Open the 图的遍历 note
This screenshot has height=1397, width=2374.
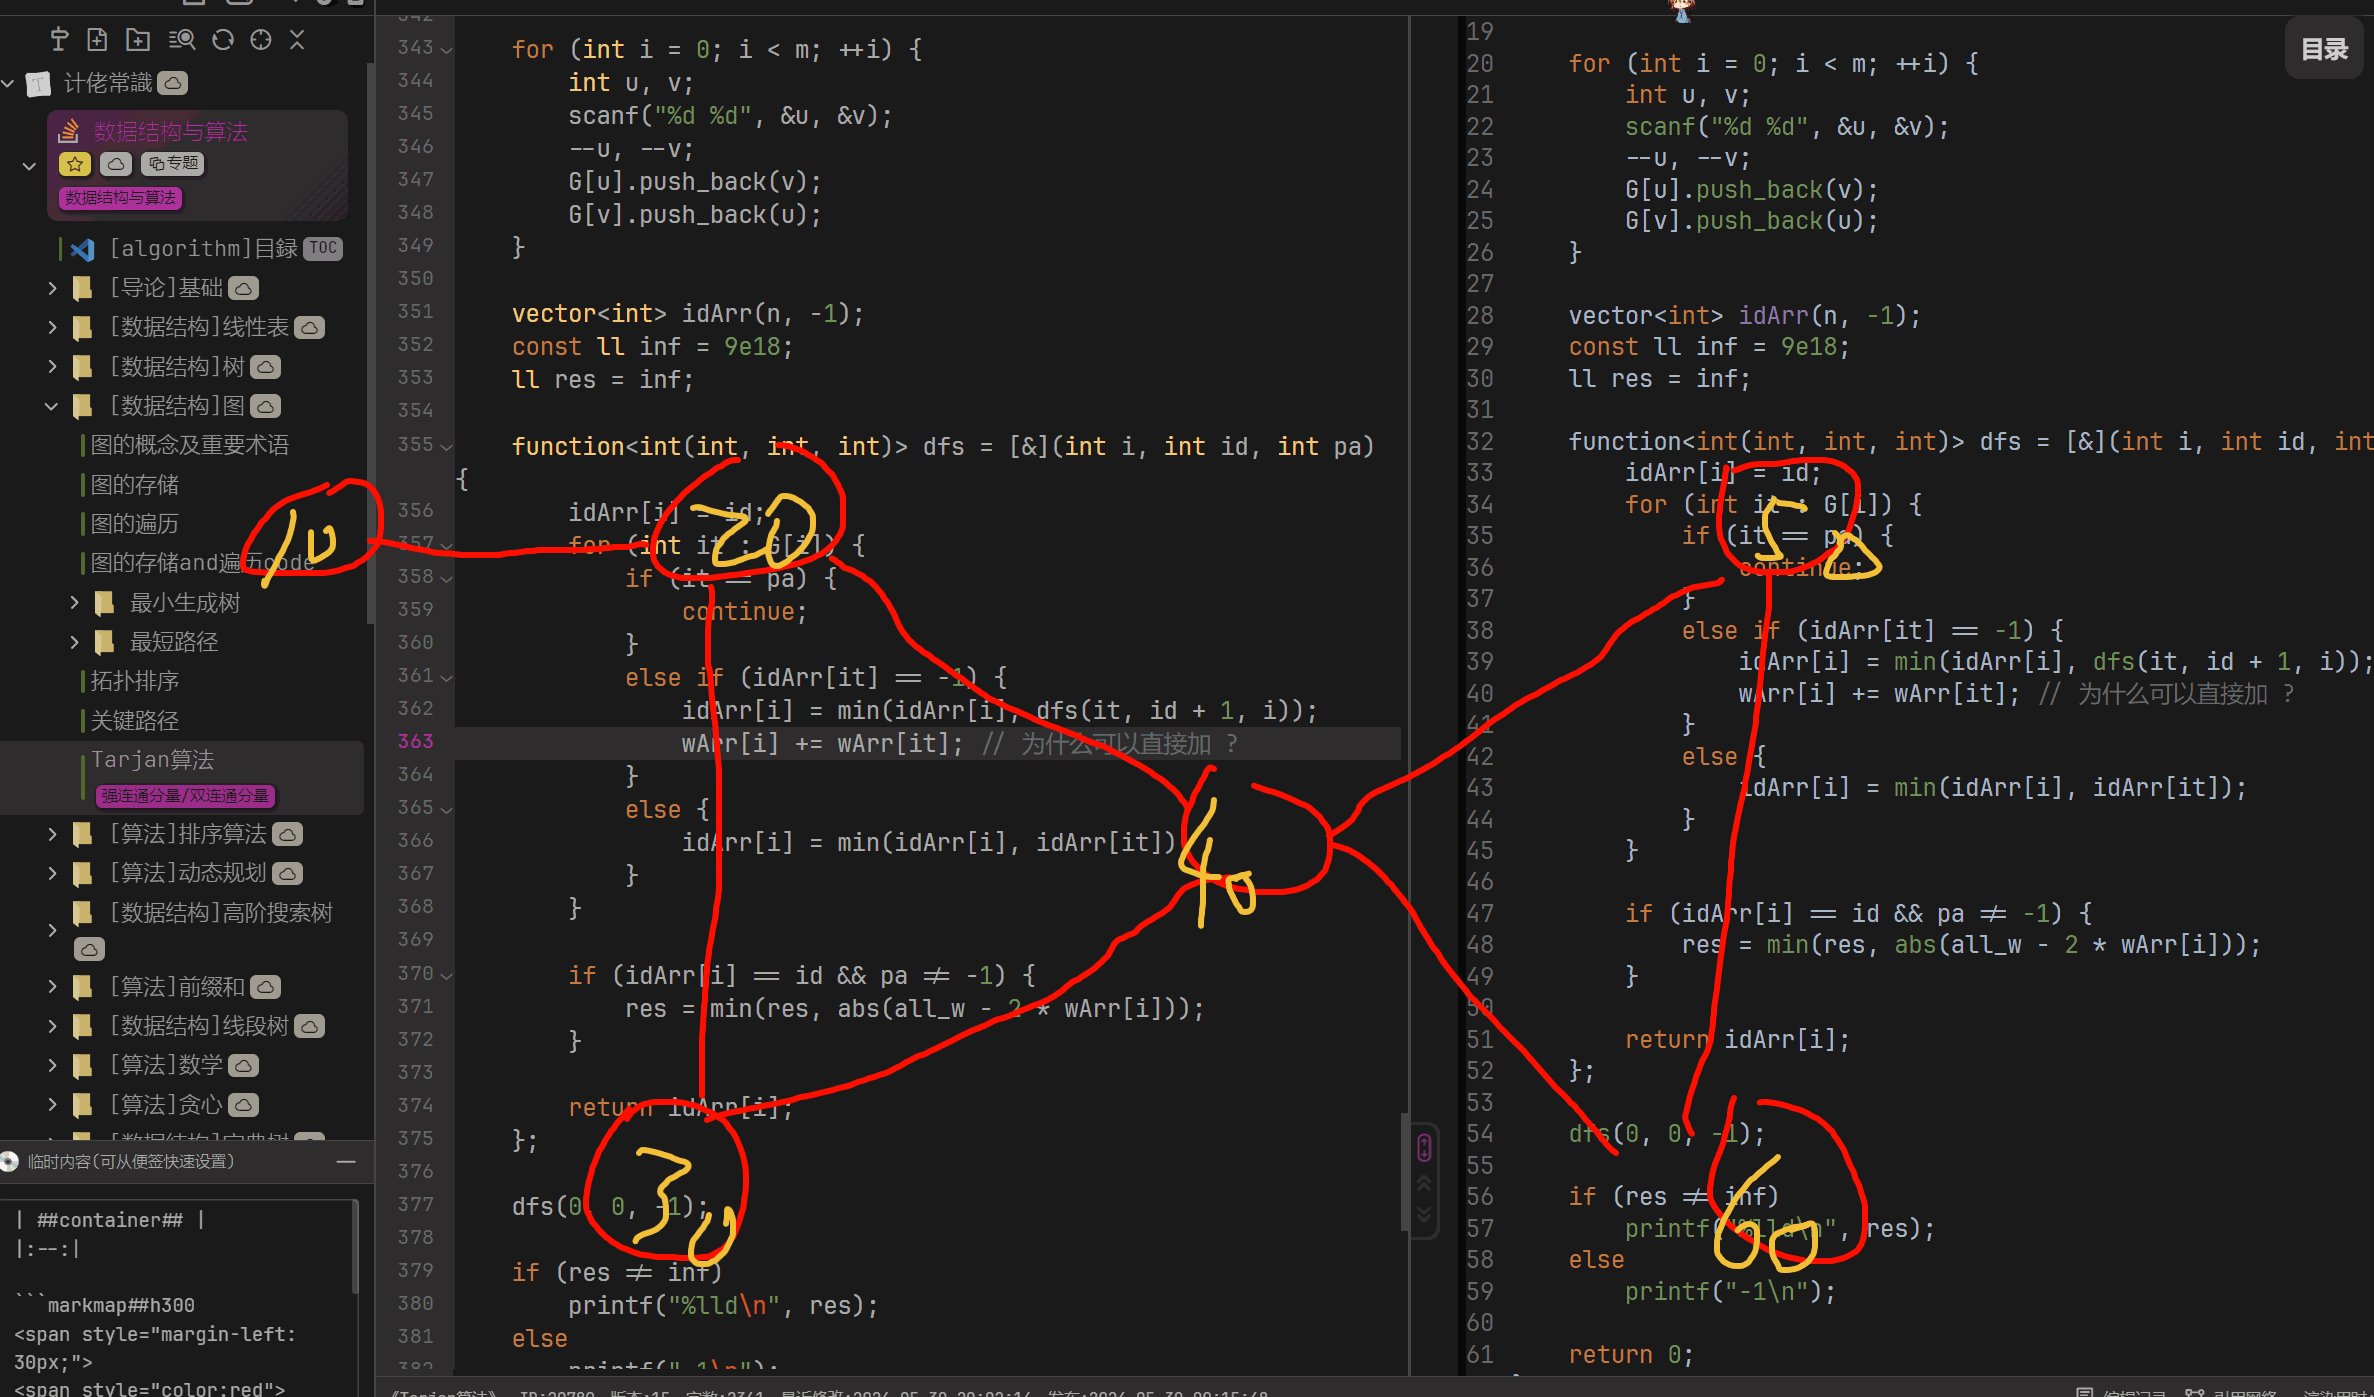pyautogui.click(x=134, y=524)
